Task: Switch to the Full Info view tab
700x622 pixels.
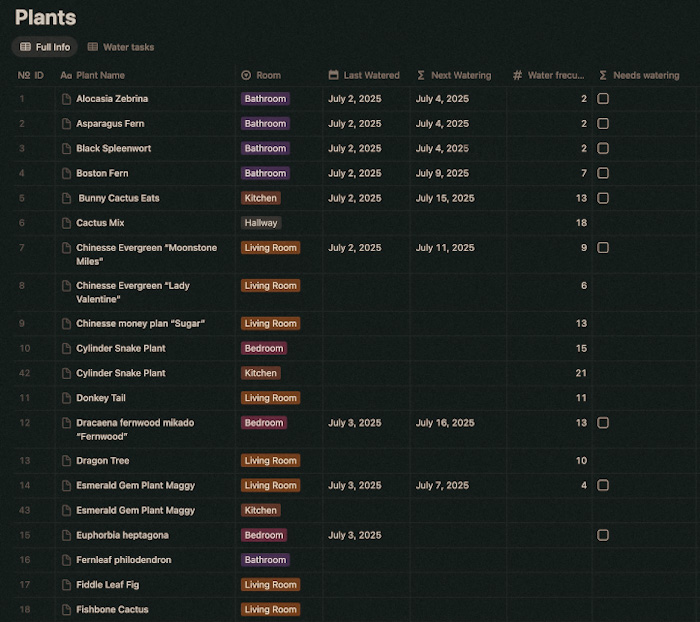Action: coord(45,47)
